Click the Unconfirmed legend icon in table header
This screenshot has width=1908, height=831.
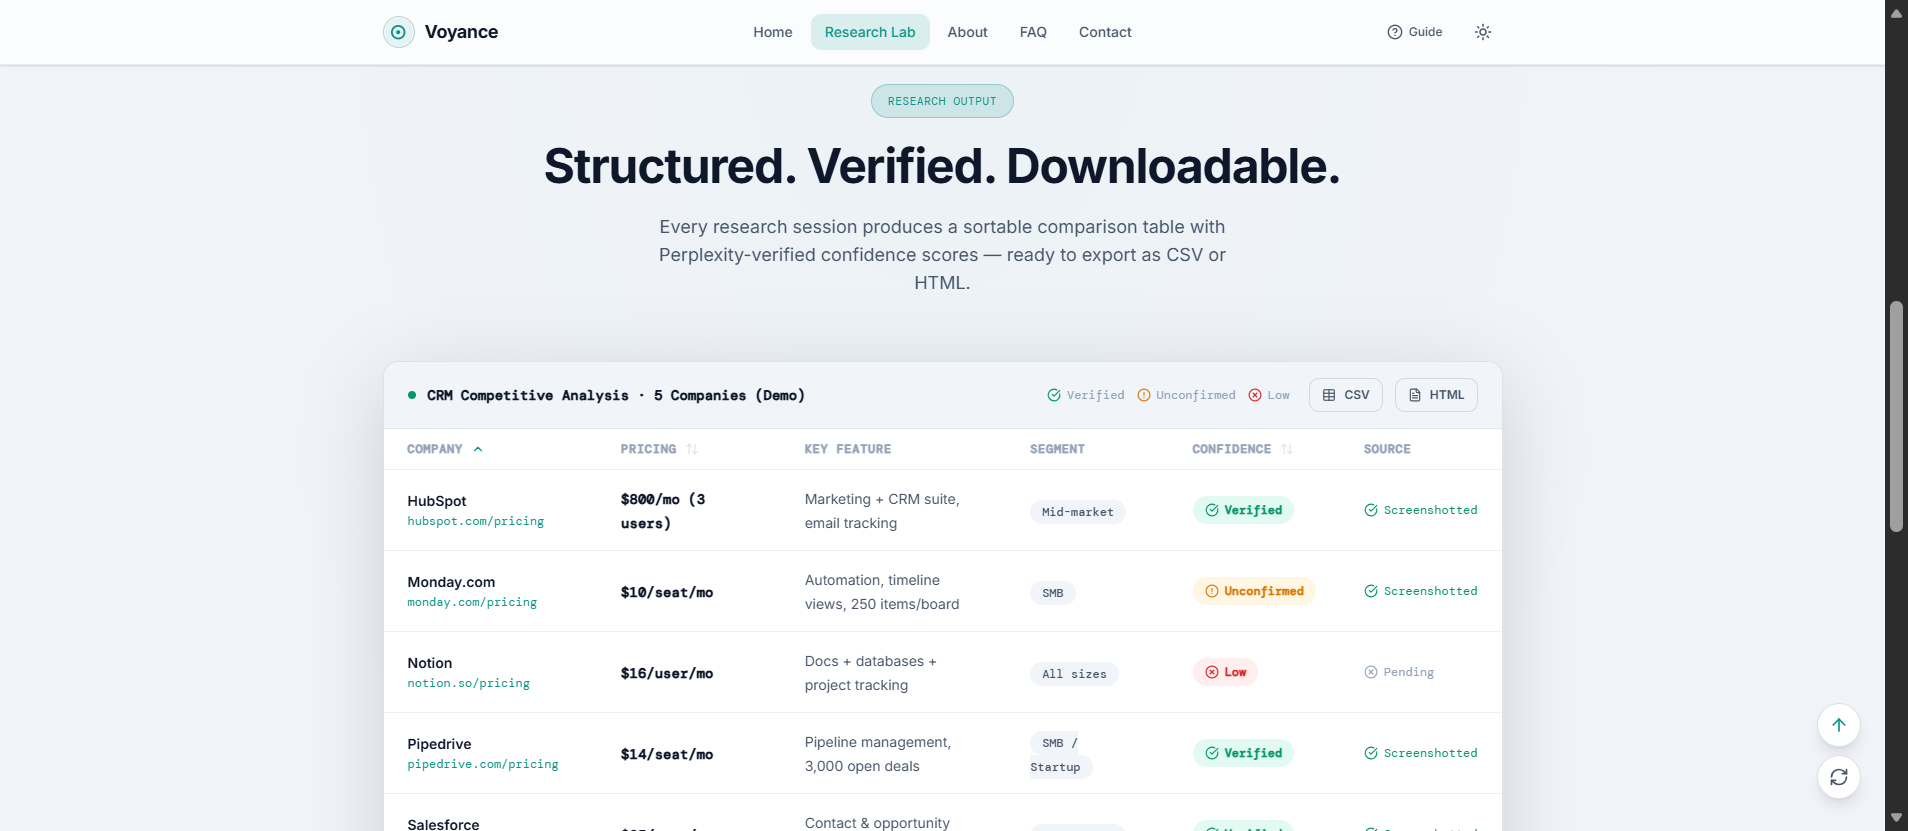click(1144, 395)
